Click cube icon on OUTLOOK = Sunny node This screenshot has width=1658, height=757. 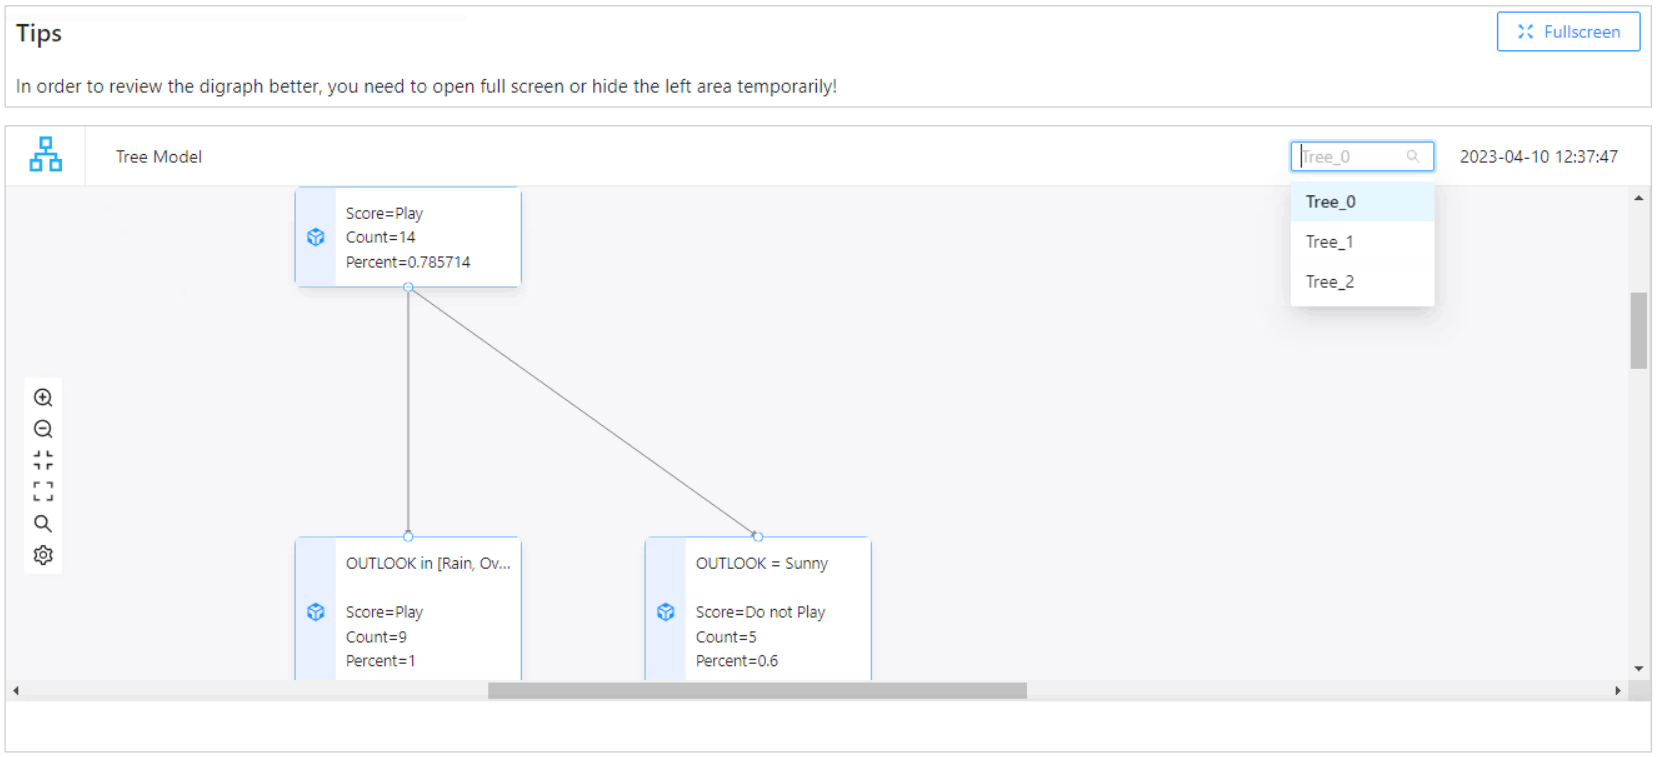[666, 612]
